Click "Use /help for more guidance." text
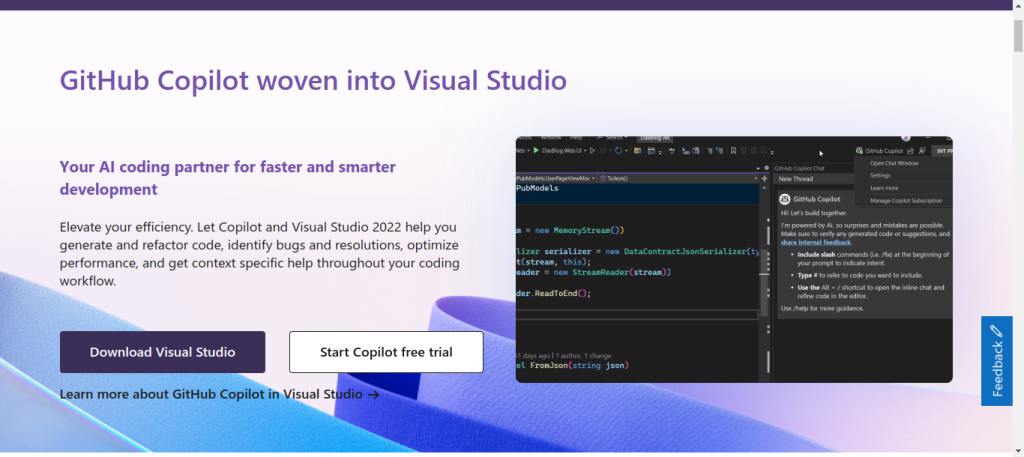 coord(822,308)
